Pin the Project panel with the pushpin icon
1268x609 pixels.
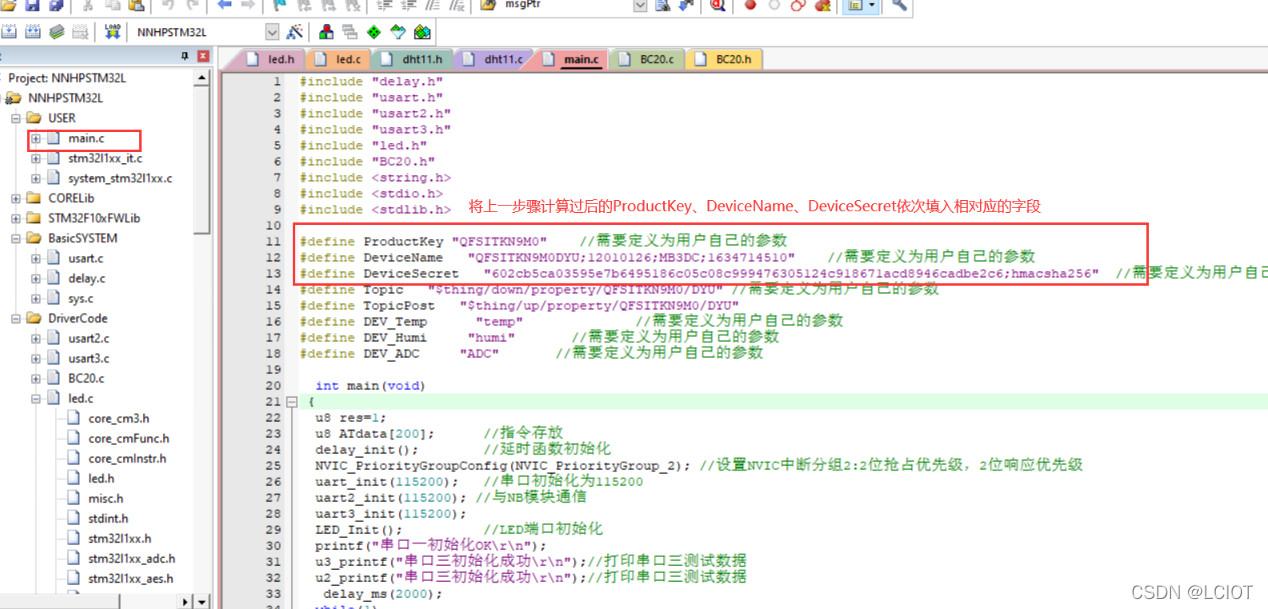click(x=185, y=57)
